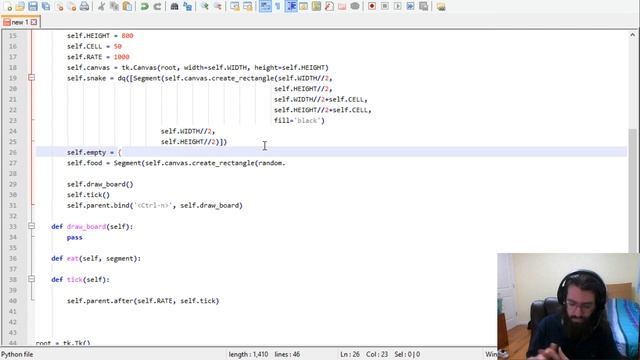Open the Function List panel
Screen dimensions: 640x360
point(329,6)
